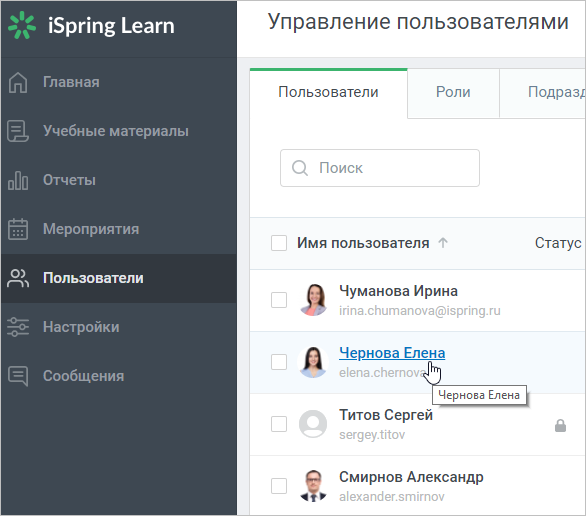Screen dimensions: 586x516
Task: Click email irina.chumanova@ispring.ru
Action: pos(420,311)
